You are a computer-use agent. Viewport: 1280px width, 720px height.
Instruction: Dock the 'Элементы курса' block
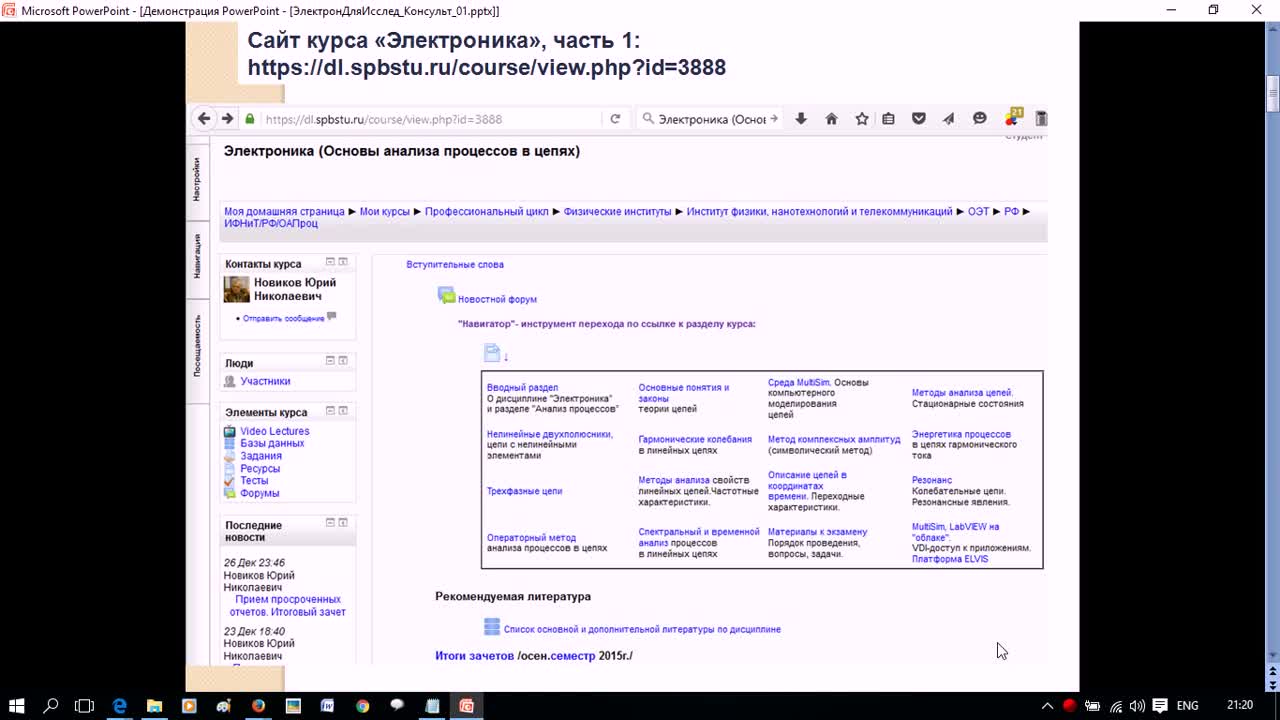pos(343,410)
